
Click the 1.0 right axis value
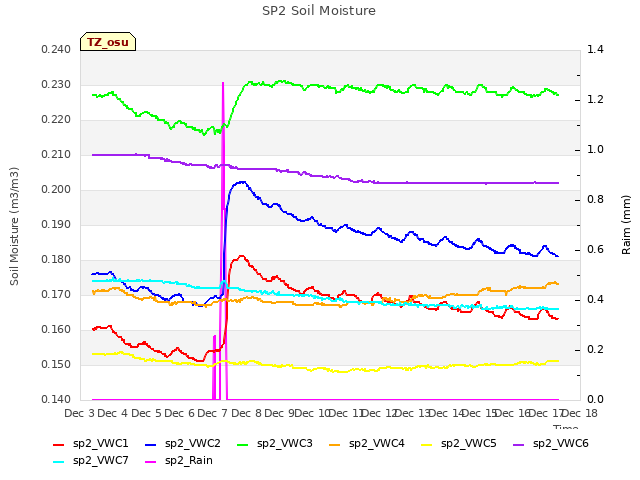click(595, 149)
